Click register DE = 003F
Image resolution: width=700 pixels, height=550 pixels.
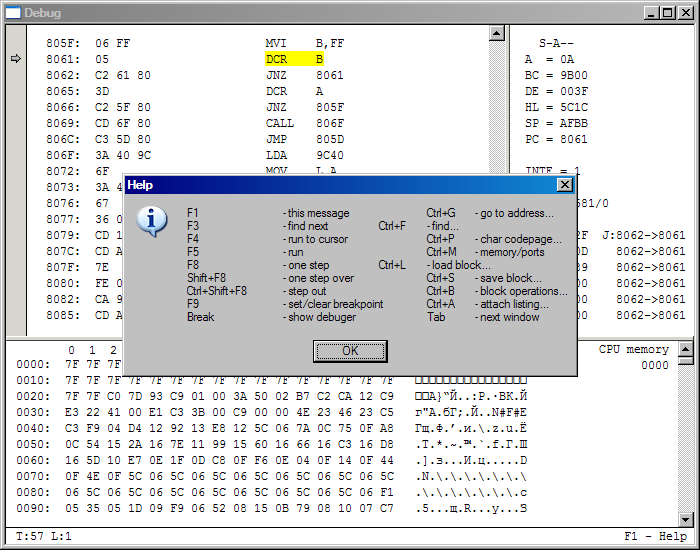pos(556,92)
